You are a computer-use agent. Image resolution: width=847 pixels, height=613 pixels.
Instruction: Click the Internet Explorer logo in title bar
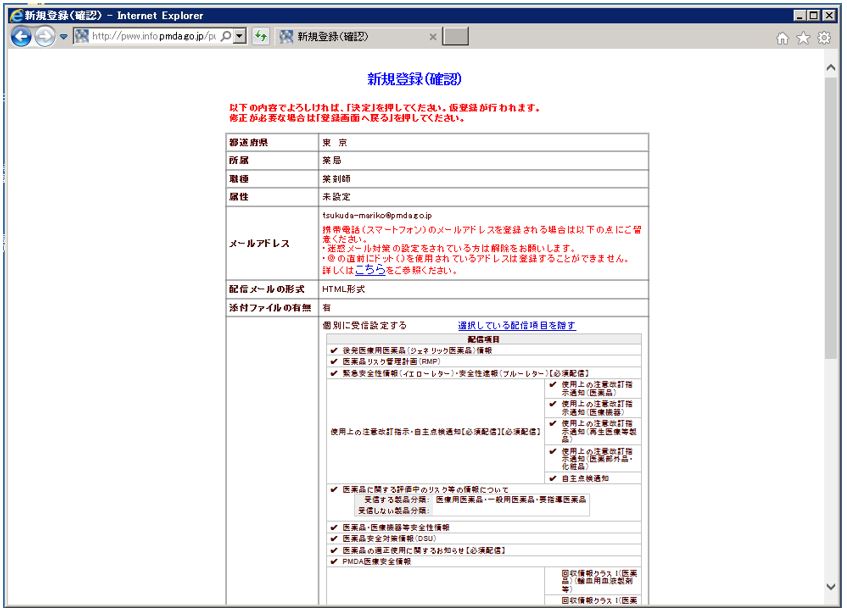click(x=16, y=16)
